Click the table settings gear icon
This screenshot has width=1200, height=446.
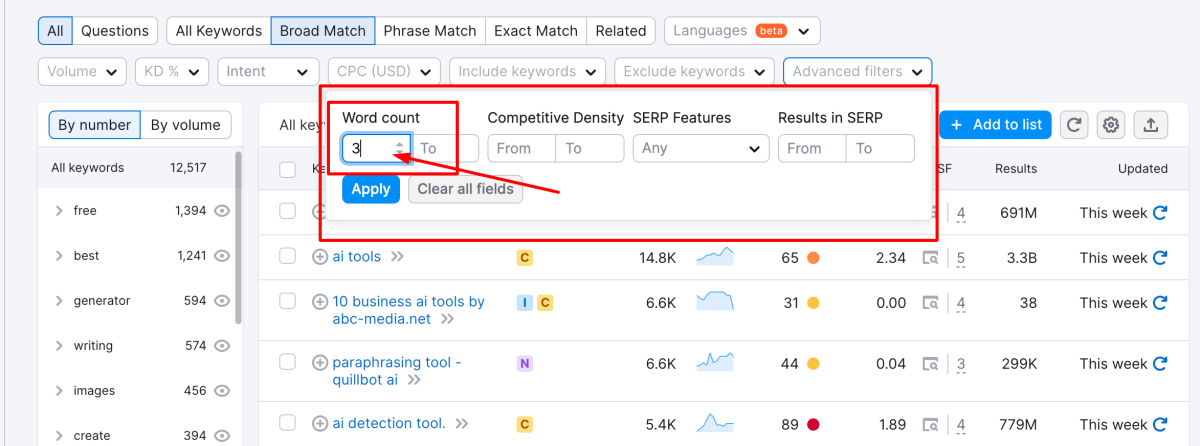[1110, 125]
